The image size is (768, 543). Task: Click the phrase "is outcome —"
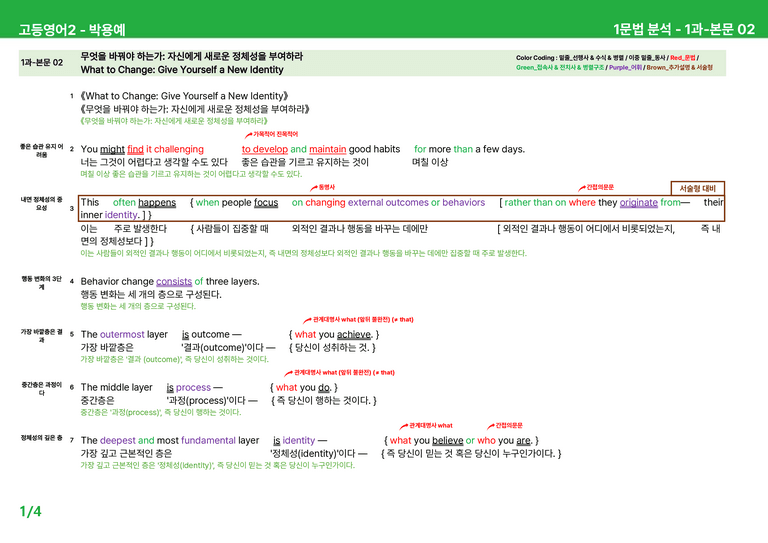[212, 334]
